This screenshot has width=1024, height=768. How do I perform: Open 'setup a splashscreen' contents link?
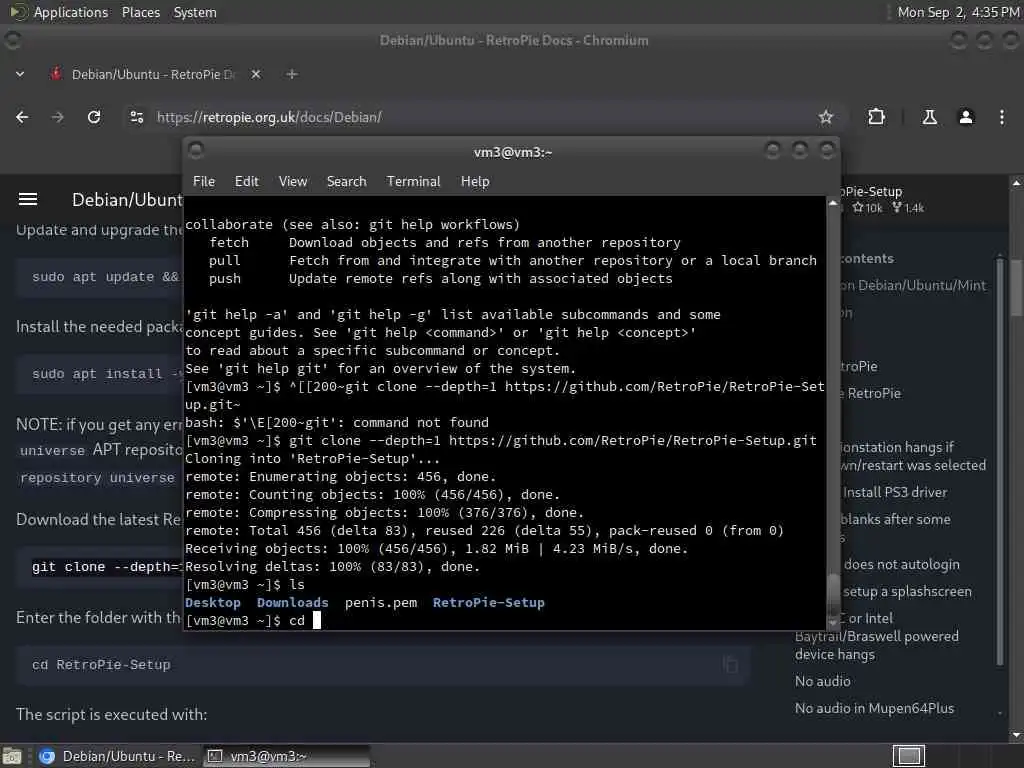coord(907,591)
